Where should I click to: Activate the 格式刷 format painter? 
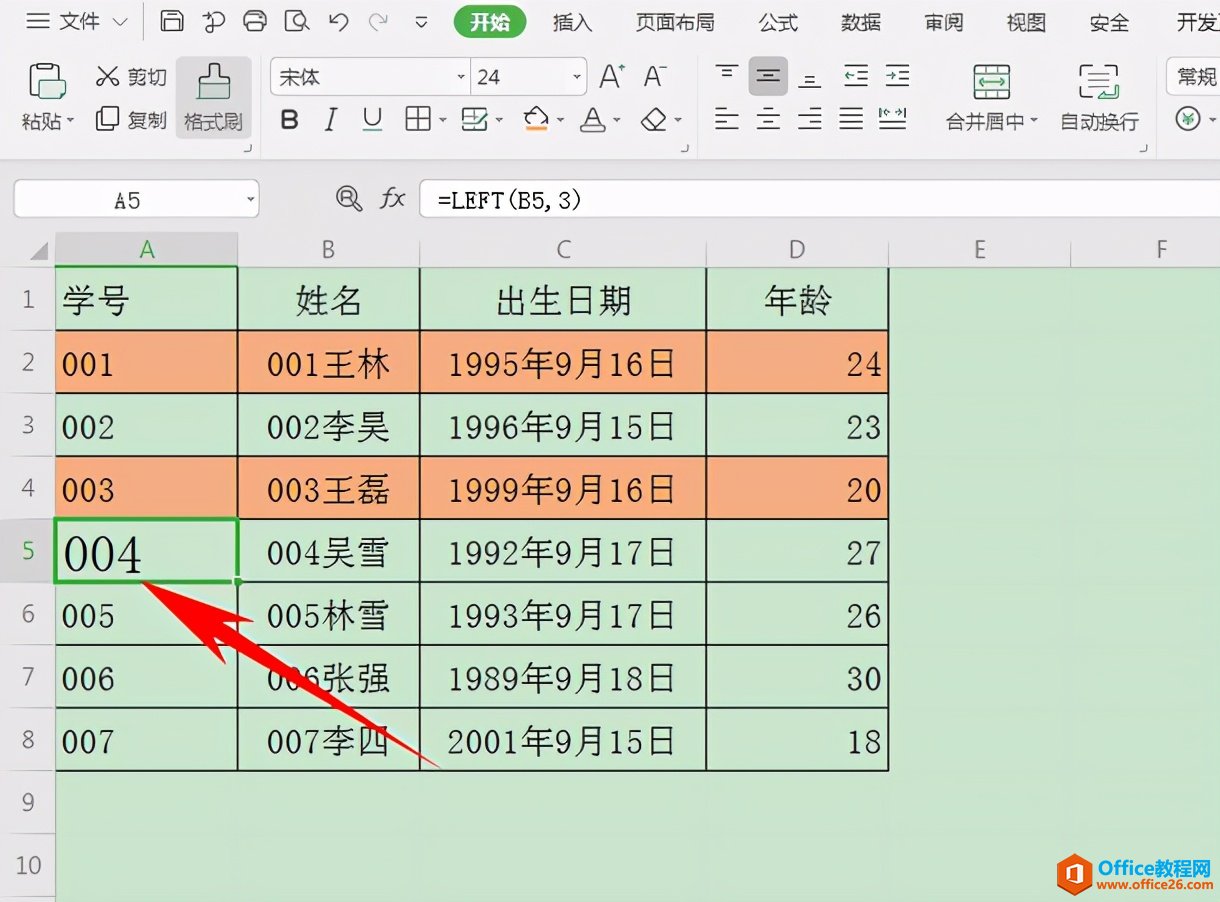(x=213, y=97)
